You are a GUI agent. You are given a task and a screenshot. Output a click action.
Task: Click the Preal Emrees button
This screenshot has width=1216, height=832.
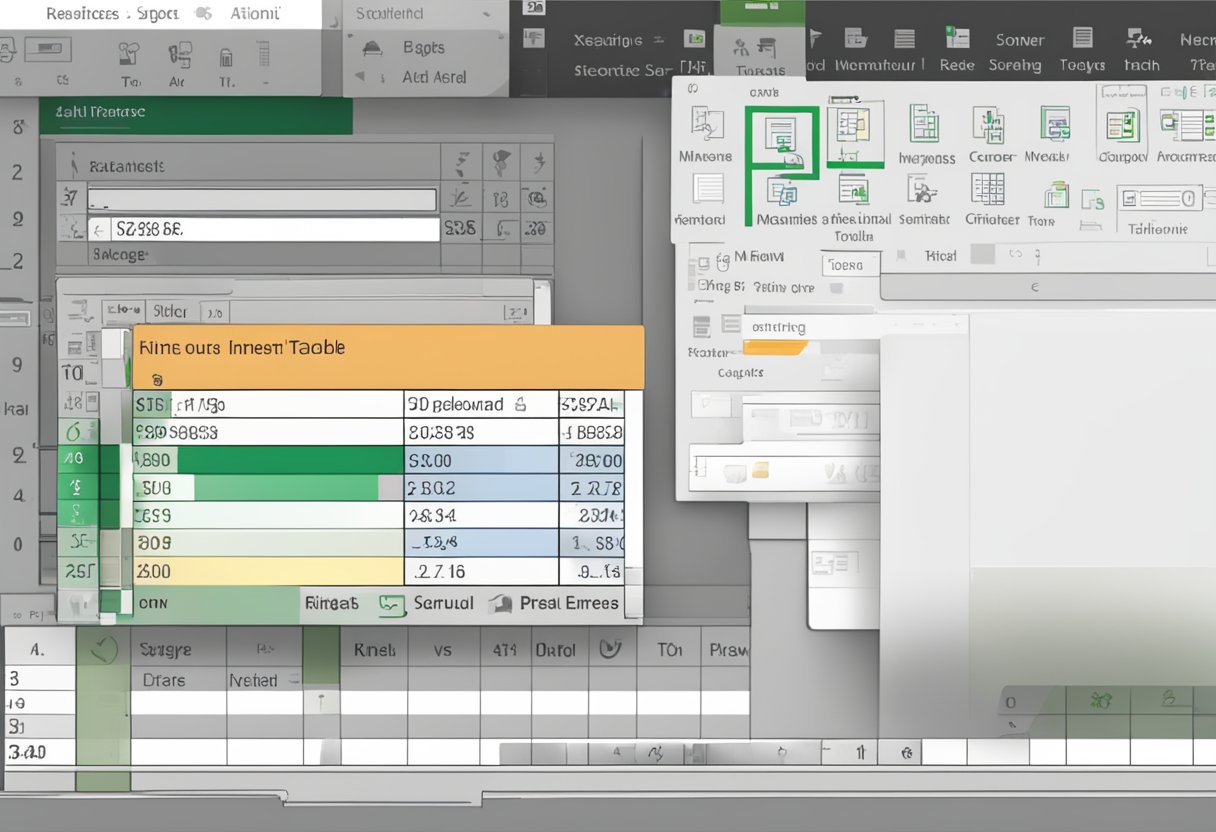[567, 604]
